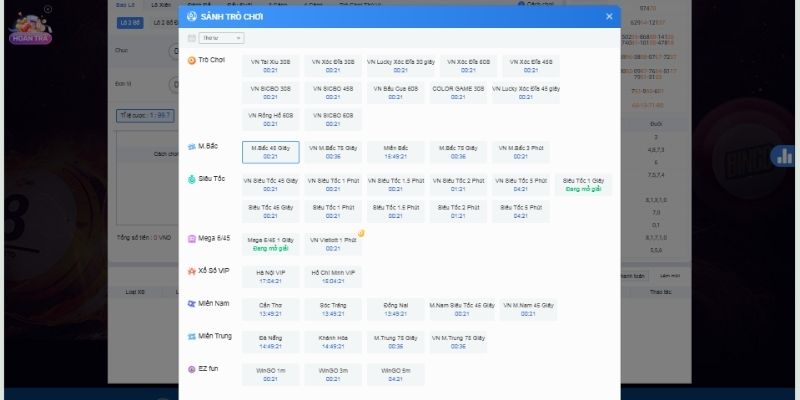Pick the WinGO 5m game
Viewport: 800px width, 400px height.
click(396, 374)
